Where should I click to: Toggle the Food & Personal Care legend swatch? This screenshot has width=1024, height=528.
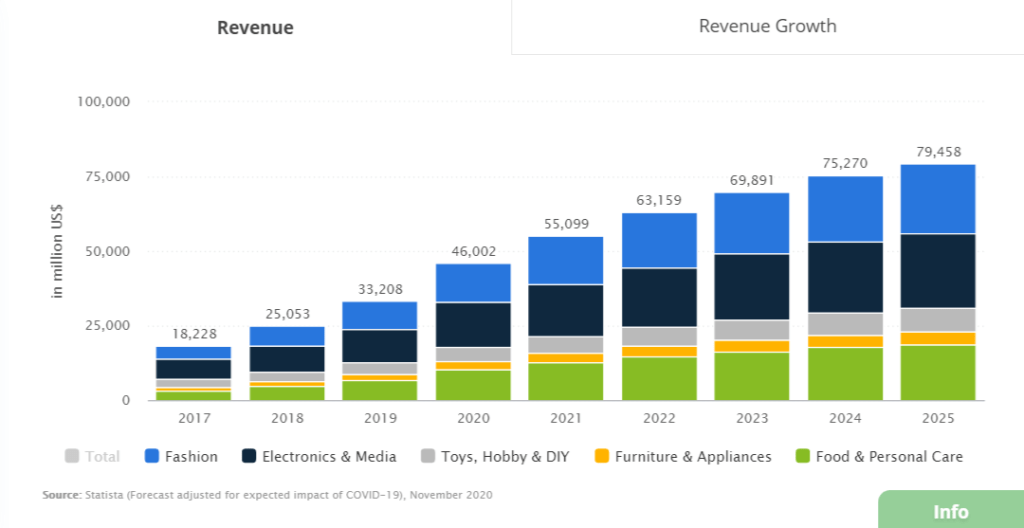[802, 456]
